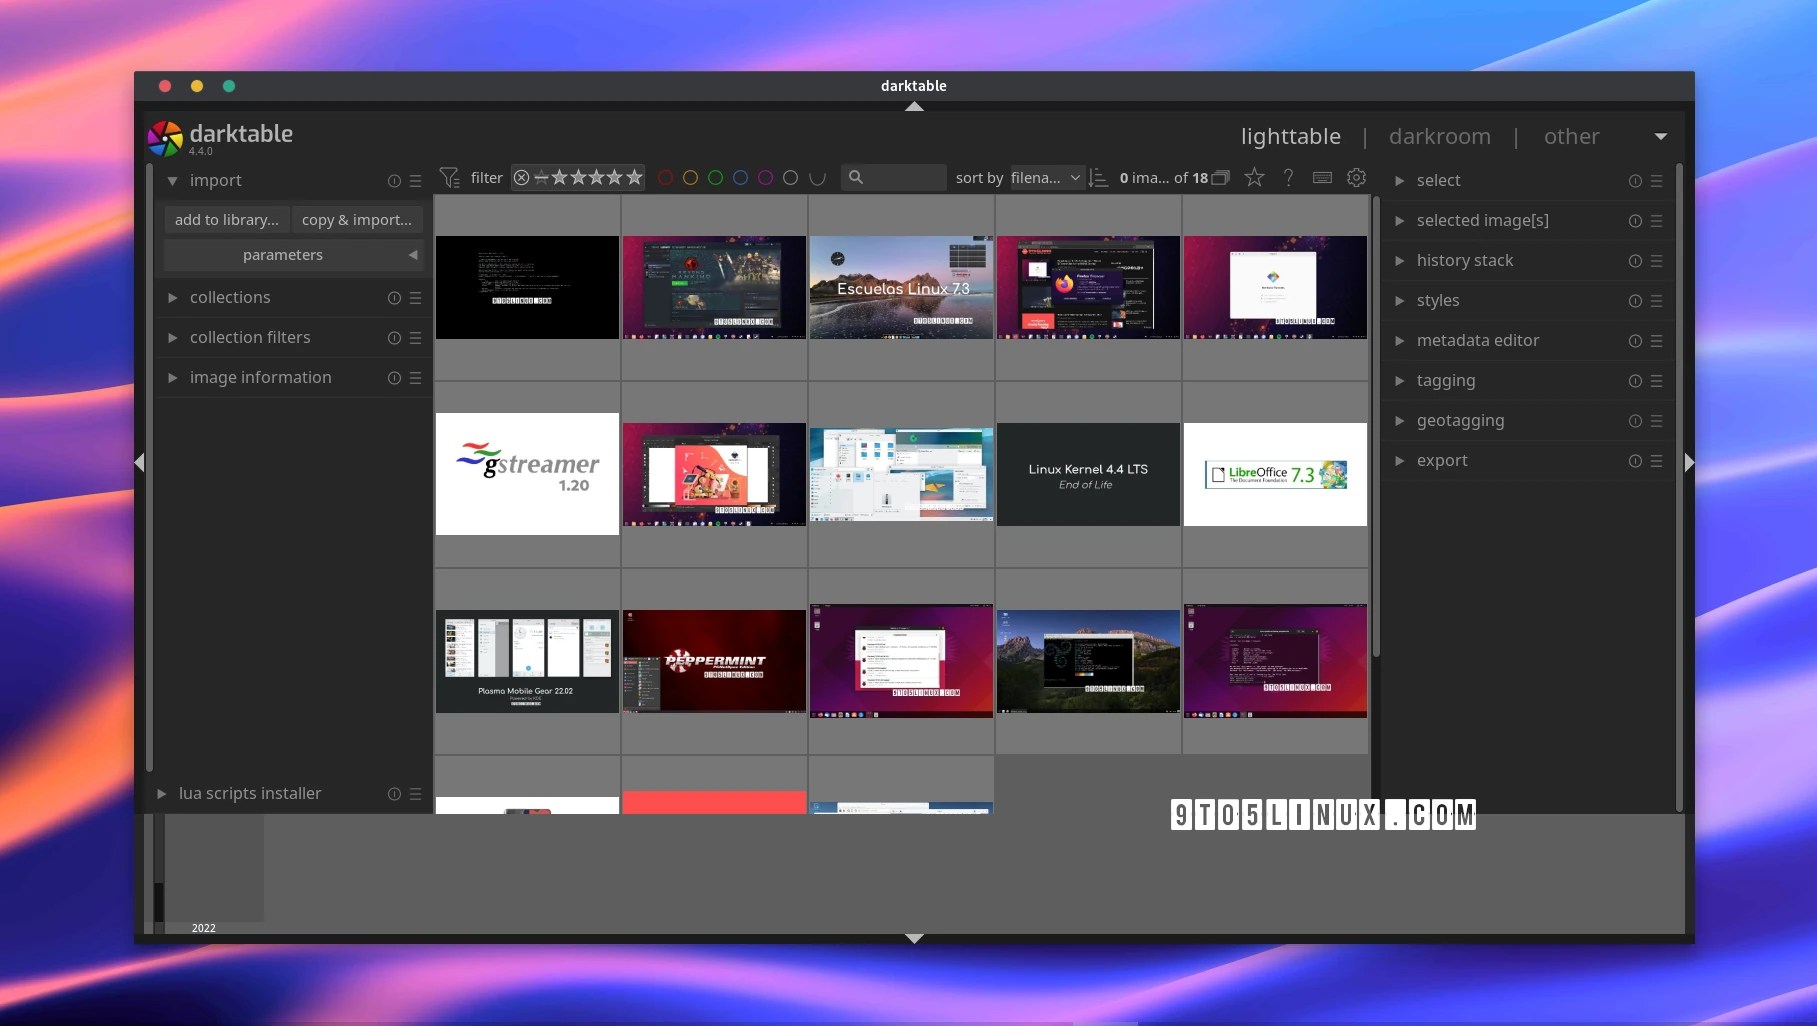The width and height of the screenshot is (1817, 1026).
Task: Collapse the import module
Action: pyautogui.click(x=172, y=181)
